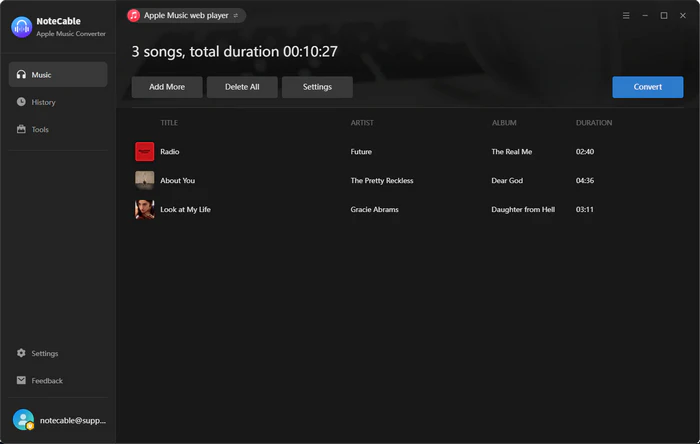Click the Apple Music red note icon
Screen dimensions: 700x444
coord(133,16)
